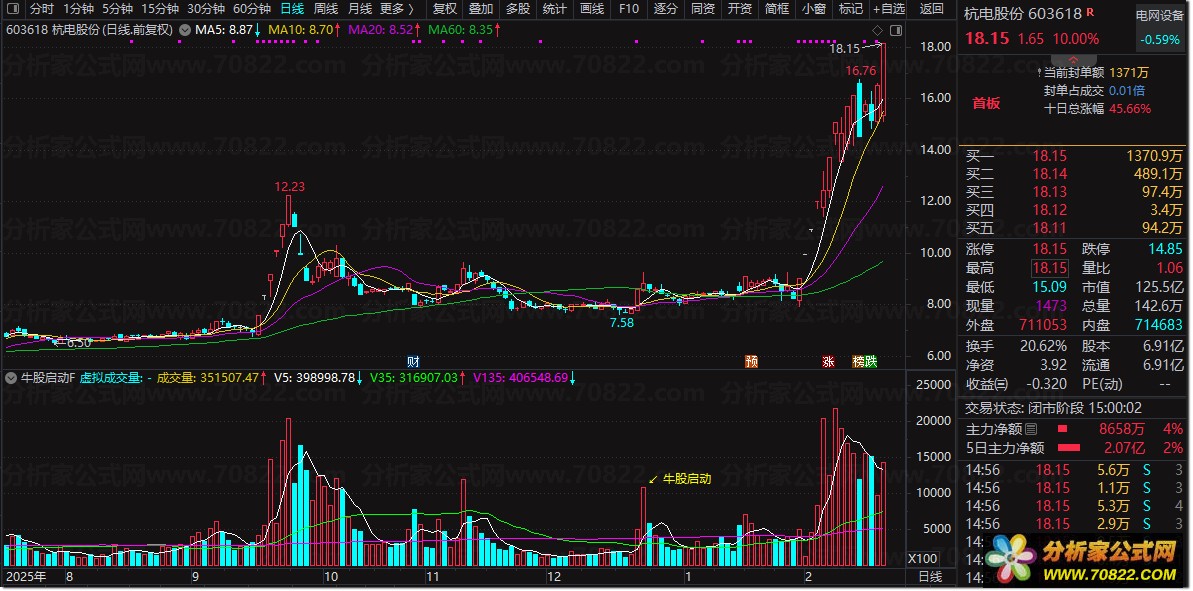Screen dimensions: 1193x591
Task: Switch to 30分钟 period
Action: click(205, 9)
